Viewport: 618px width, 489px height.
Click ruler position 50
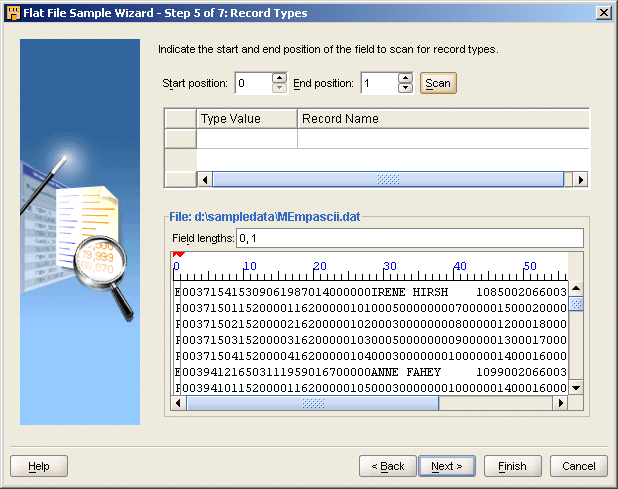(x=530, y=266)
